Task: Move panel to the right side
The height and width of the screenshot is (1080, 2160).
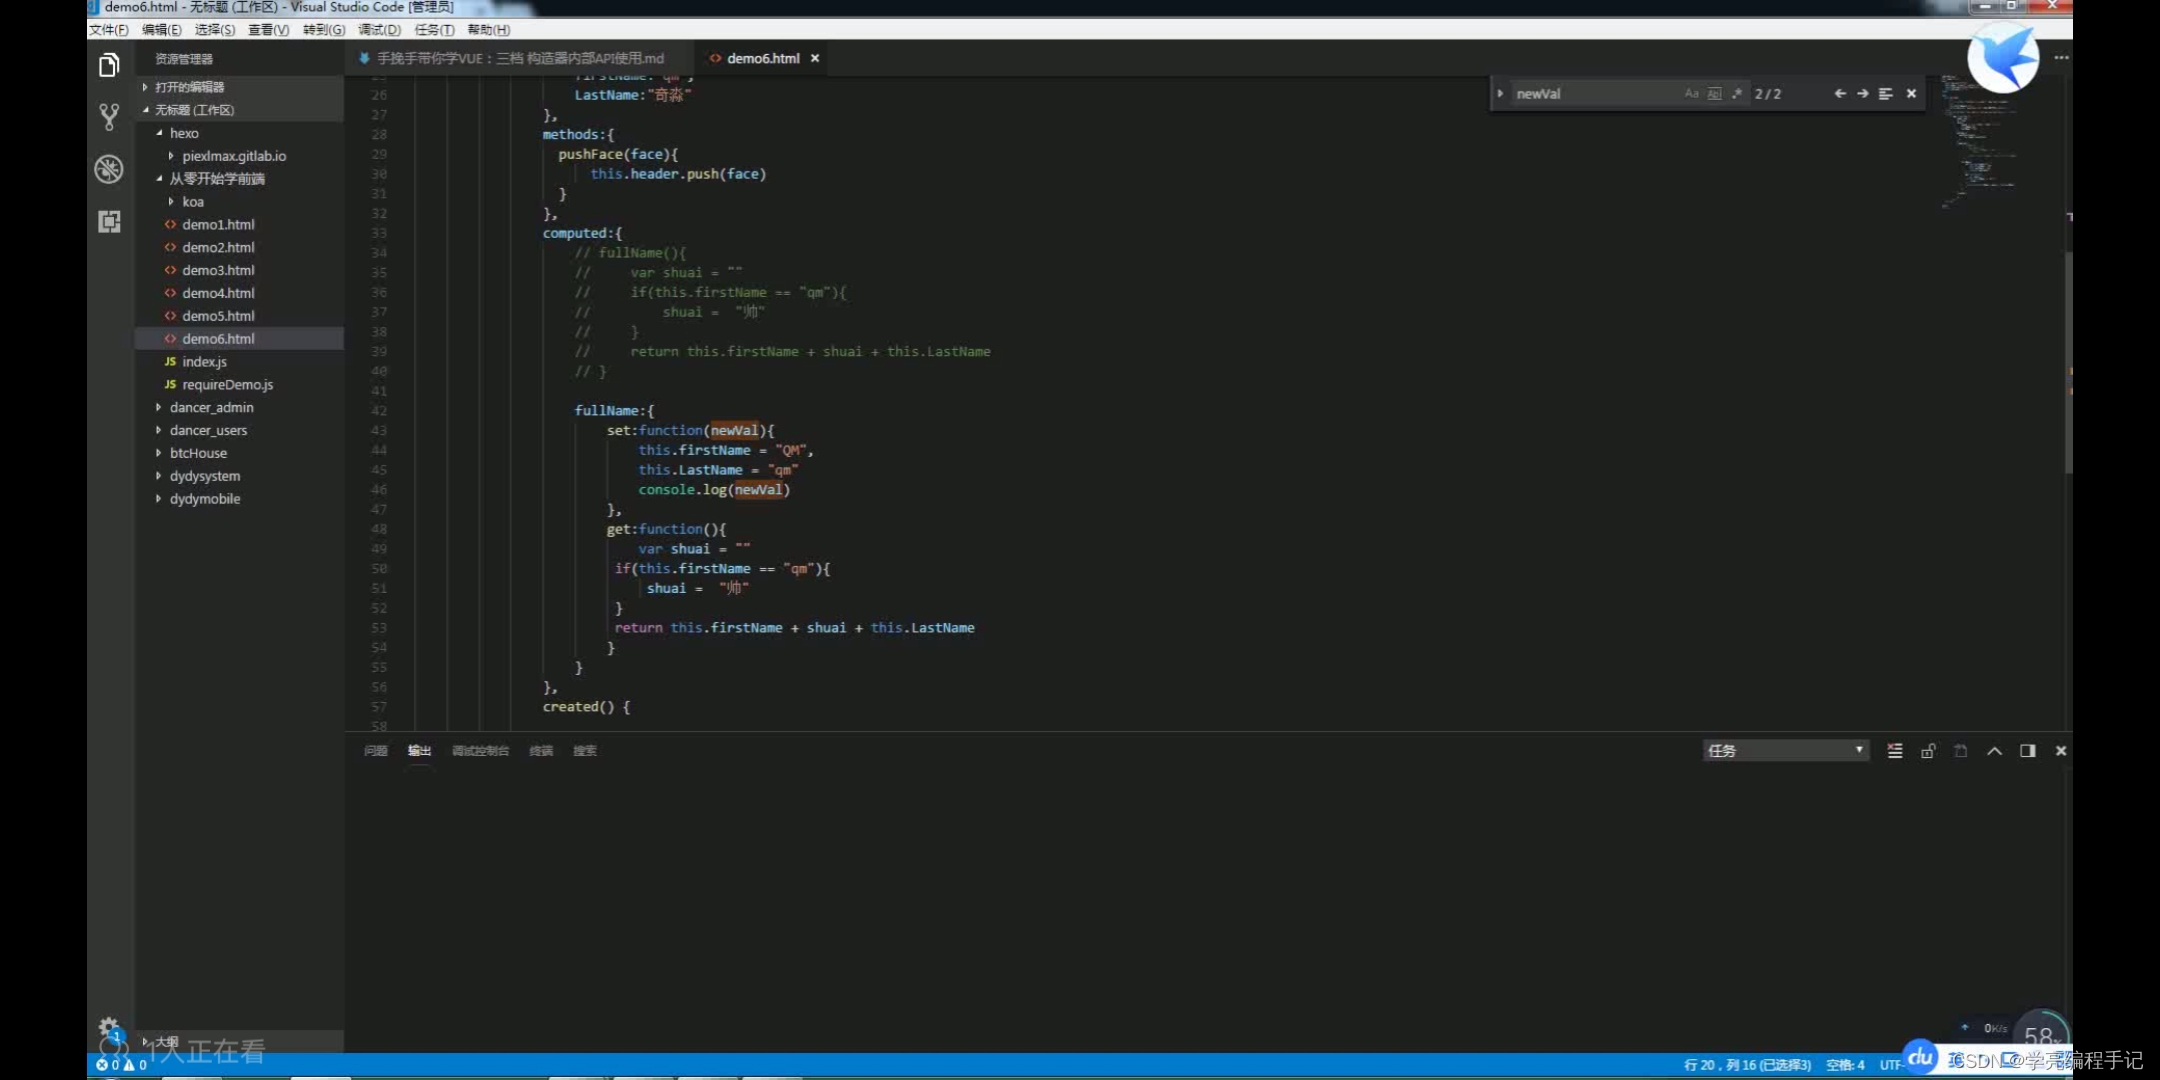Action: pyautogui.click(x=2028, y=751)
